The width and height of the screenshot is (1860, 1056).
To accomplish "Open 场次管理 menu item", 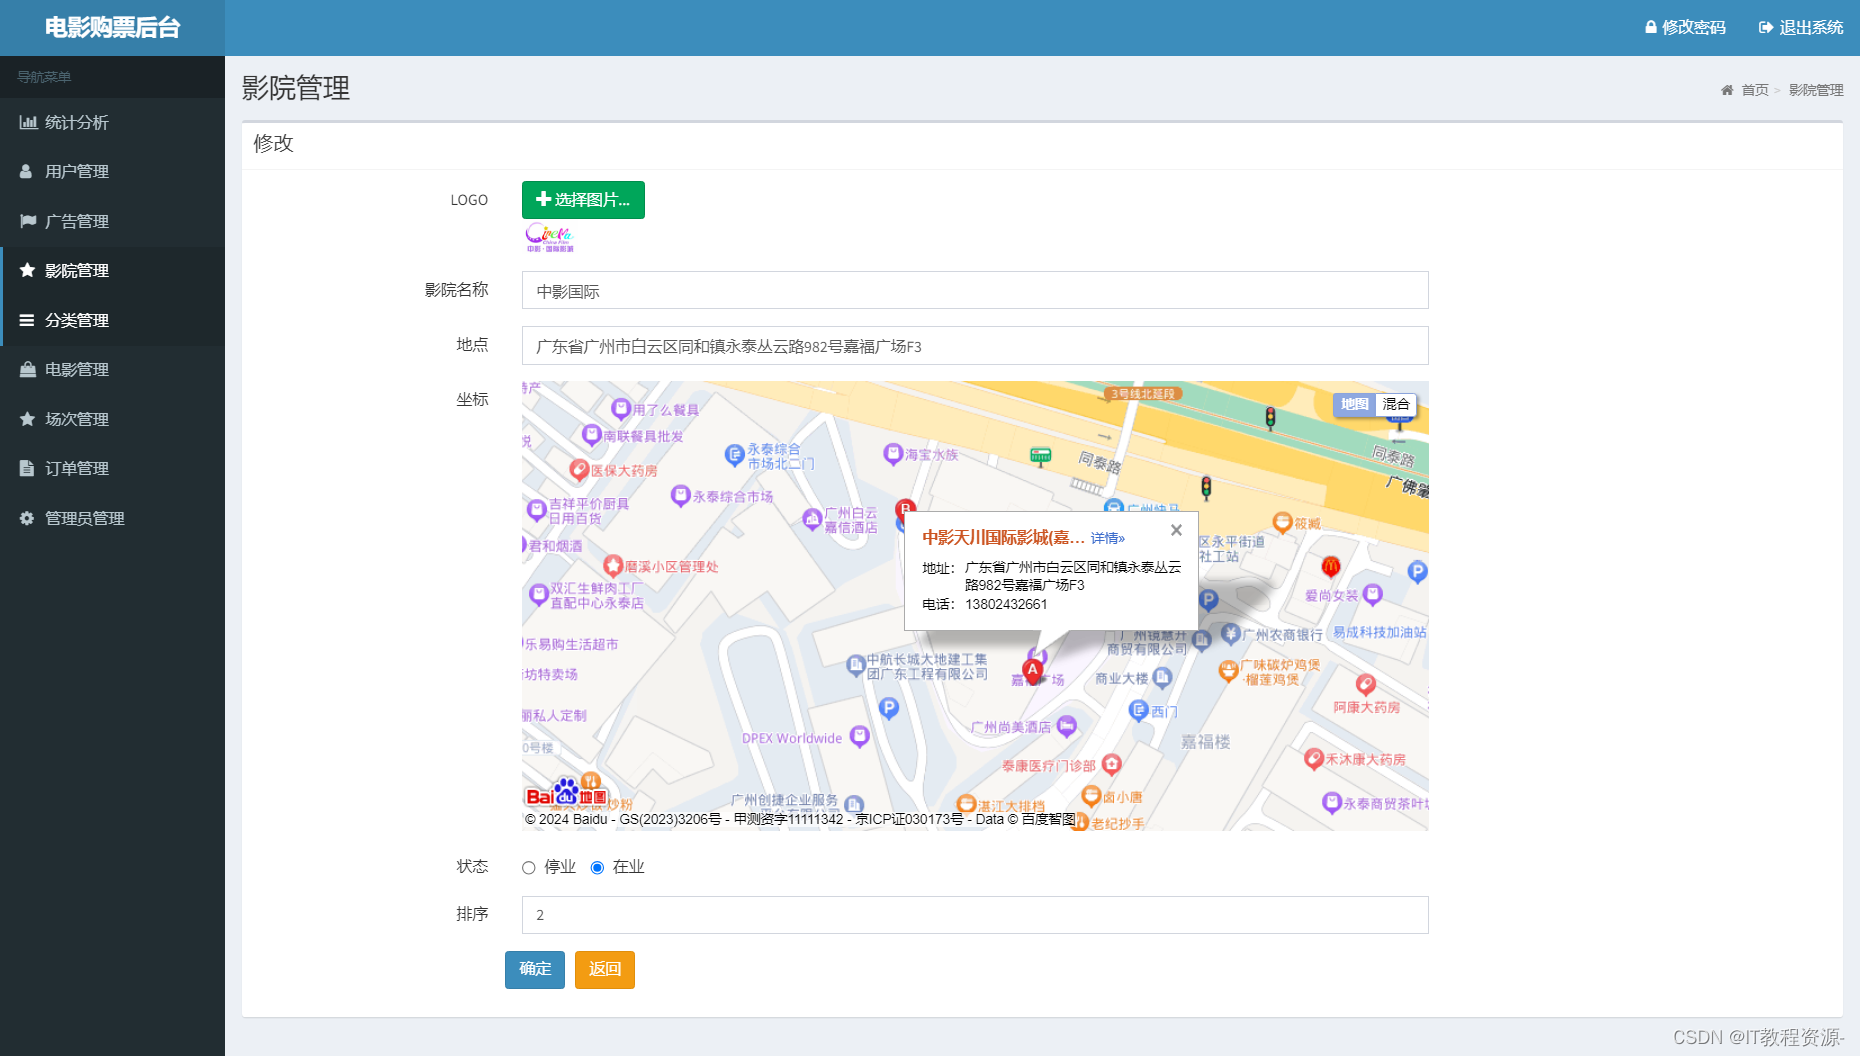I will click(112, 419).
